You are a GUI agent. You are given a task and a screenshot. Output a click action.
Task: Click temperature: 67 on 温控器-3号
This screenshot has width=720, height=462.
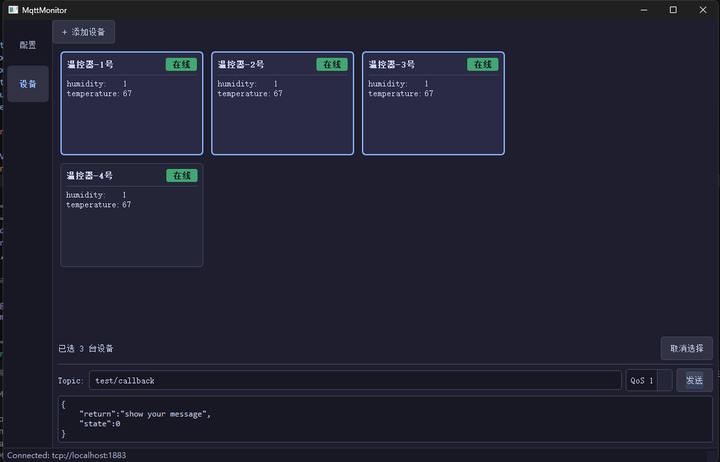[x=400, y=94]
